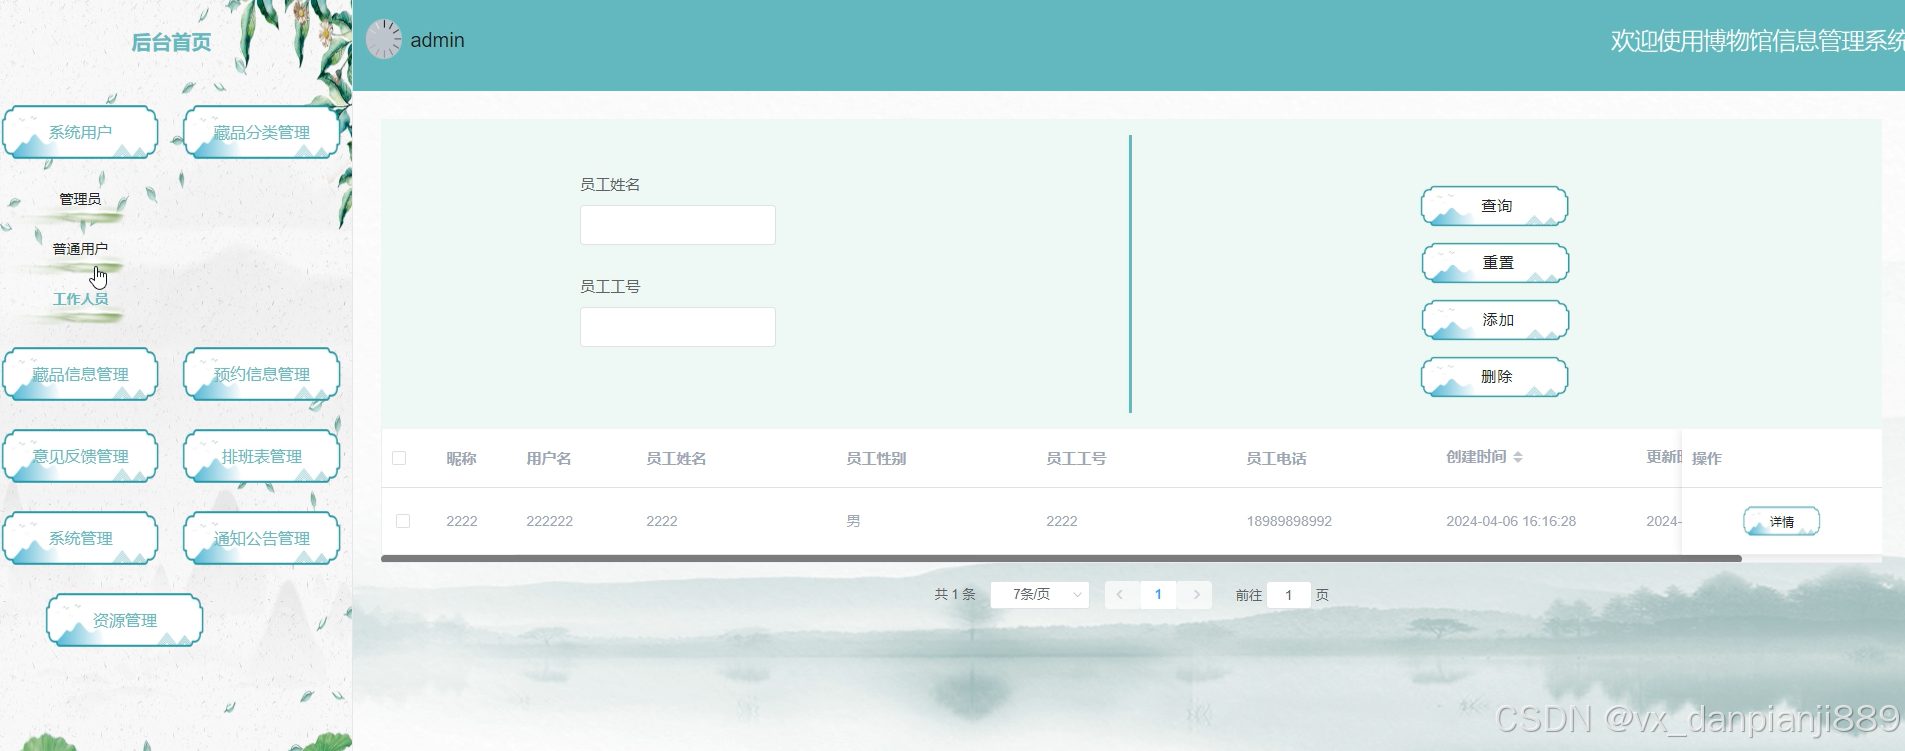Expand the 系统用户 menu

pos(80,132)
